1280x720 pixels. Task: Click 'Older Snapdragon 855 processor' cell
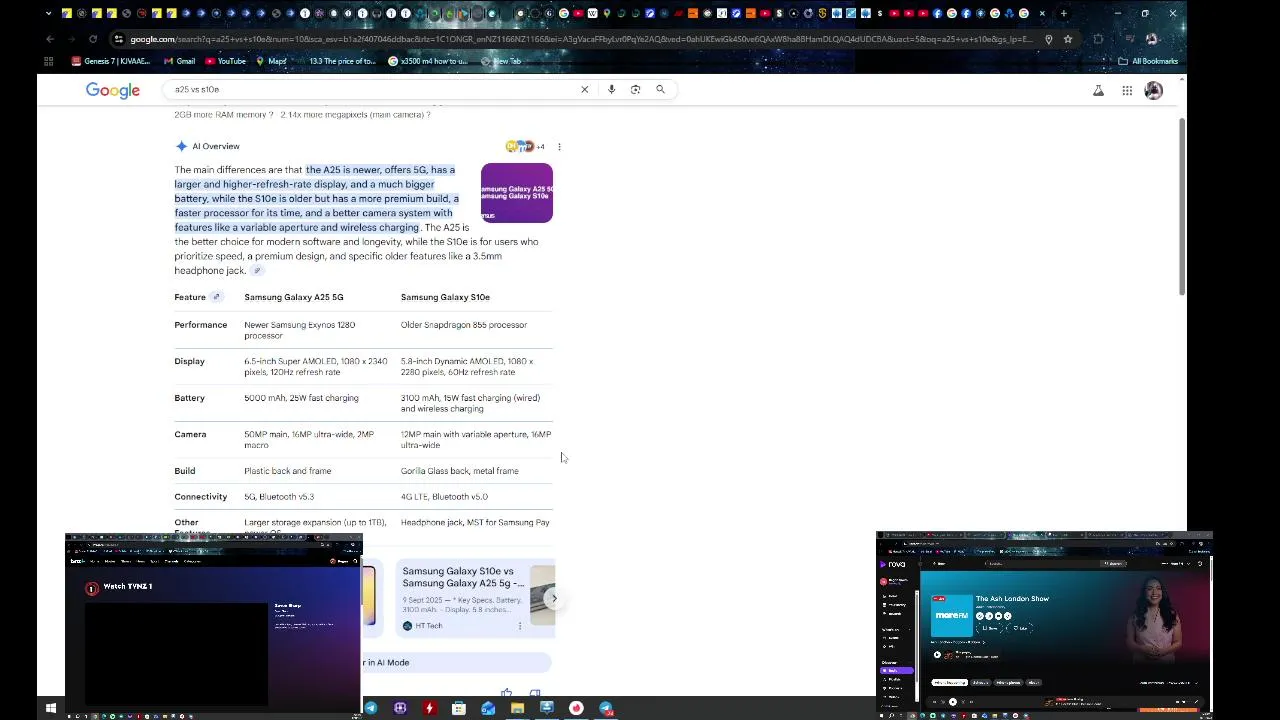(x=464, y=325)
